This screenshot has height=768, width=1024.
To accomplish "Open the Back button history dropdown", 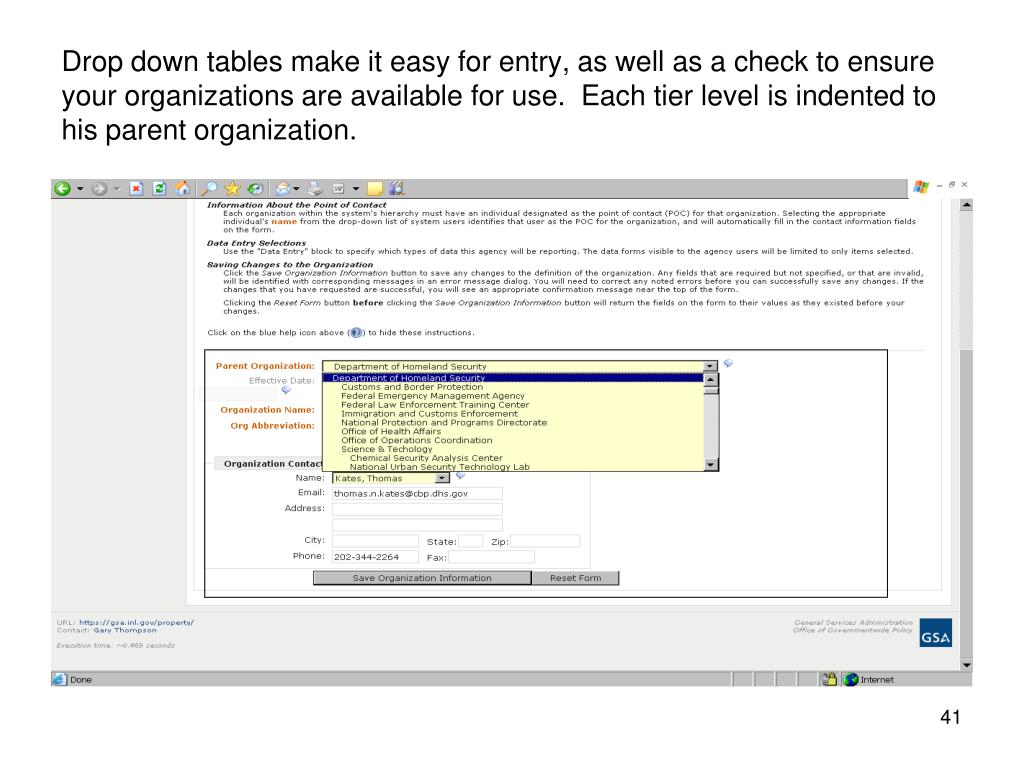I will (x=80, y=189).
